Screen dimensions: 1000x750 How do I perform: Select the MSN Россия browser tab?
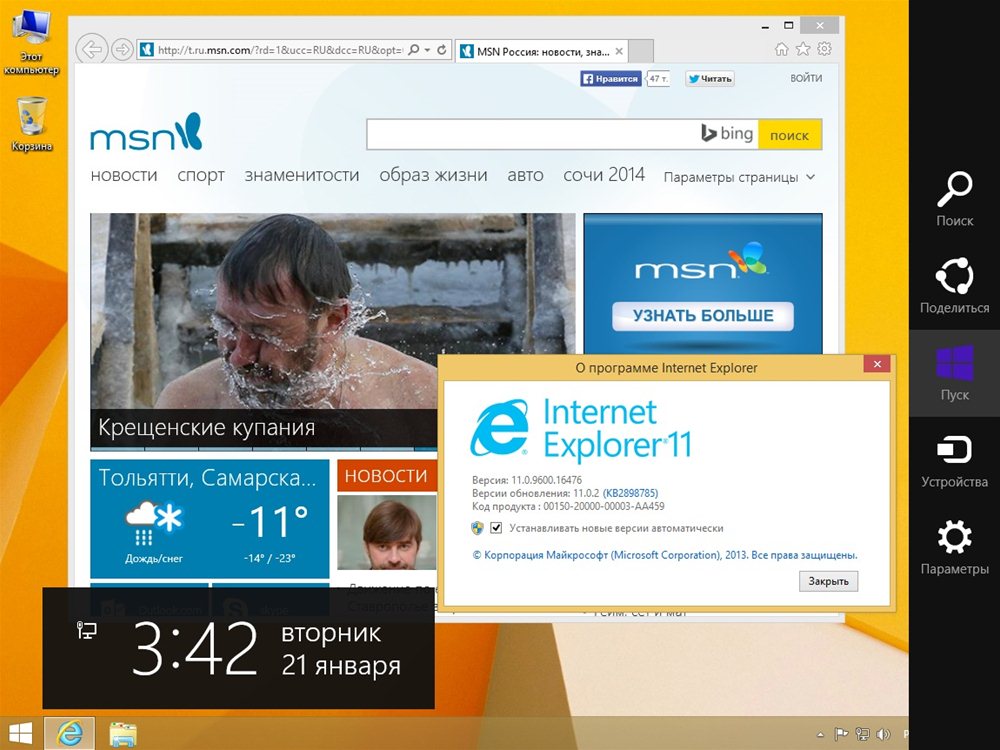click(x=542, y=51)
